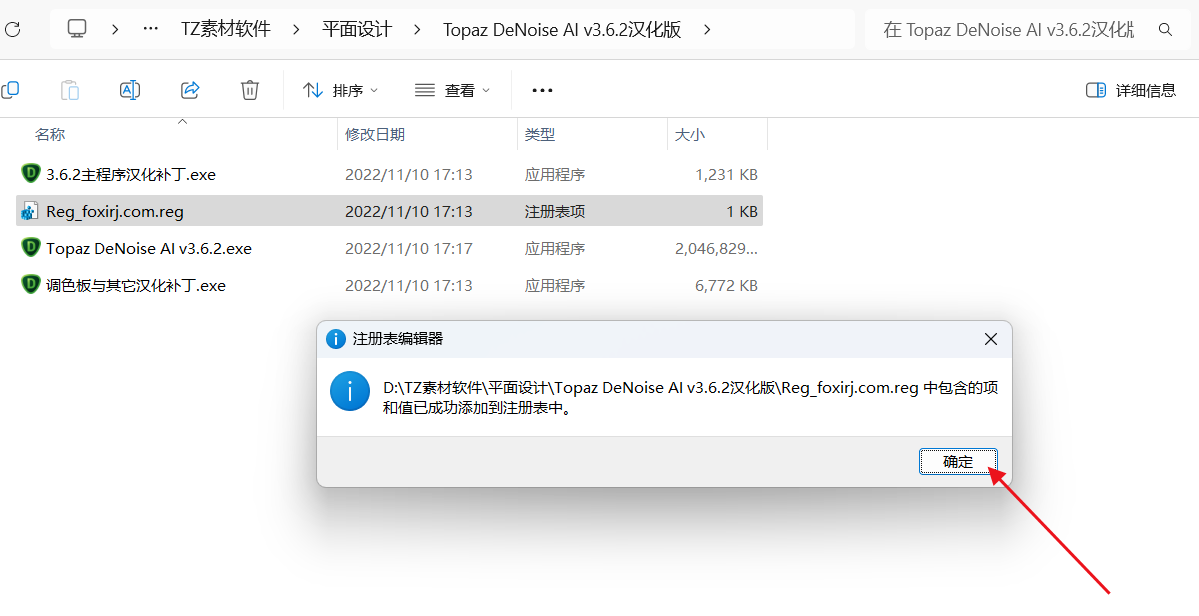The height and width of the screenshot is (616, 1199).
Task: Select the file 调色板与其它汉化补丁.exe
Action: [x=389, y=285]
